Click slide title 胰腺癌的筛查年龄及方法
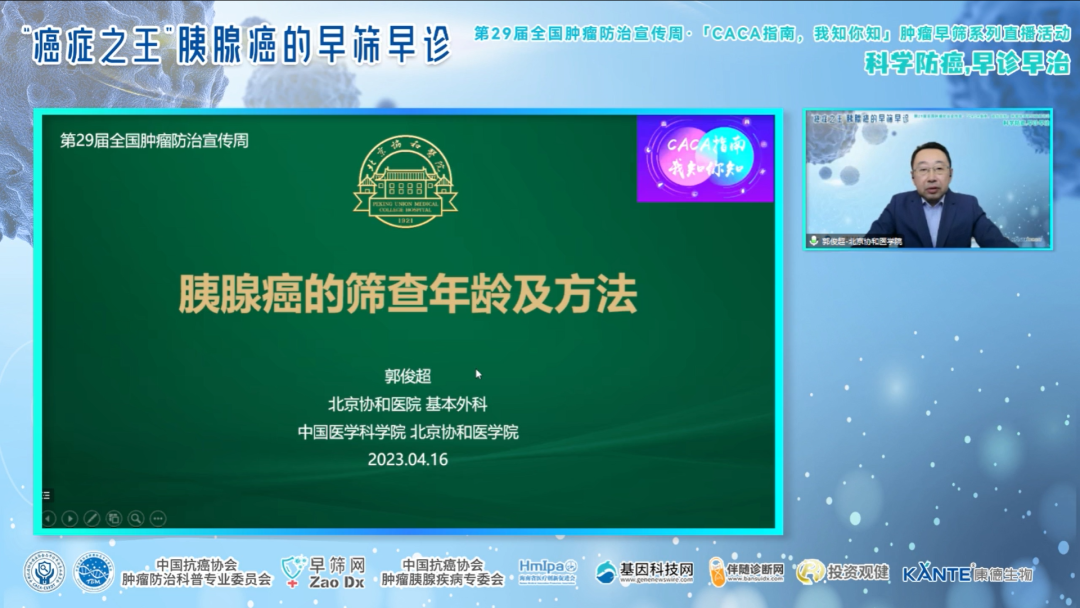The height and width of the screenshot is (608, 1080). (408, 294)
